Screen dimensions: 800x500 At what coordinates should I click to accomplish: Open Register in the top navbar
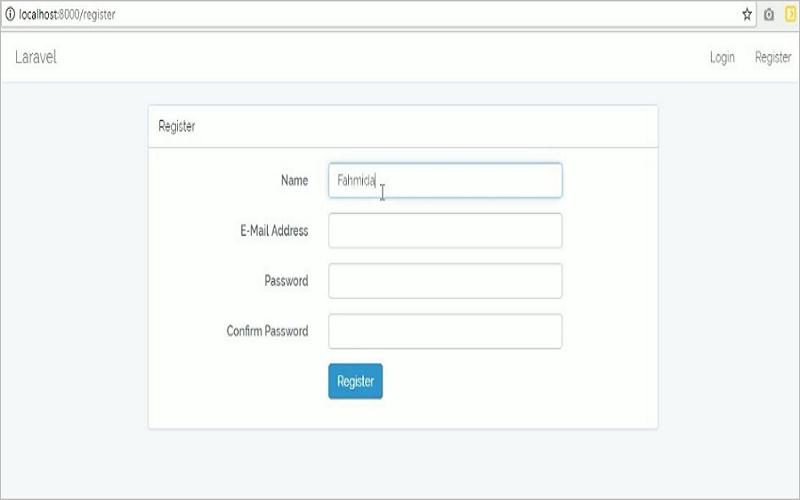773,57
